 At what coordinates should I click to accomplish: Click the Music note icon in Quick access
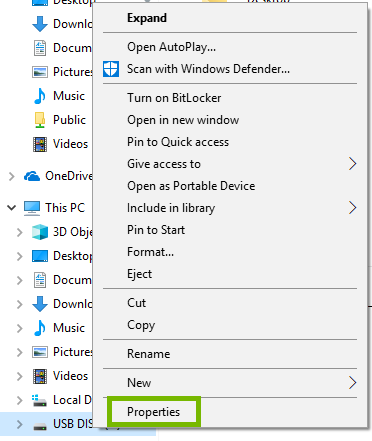click(x=40, y=96)
